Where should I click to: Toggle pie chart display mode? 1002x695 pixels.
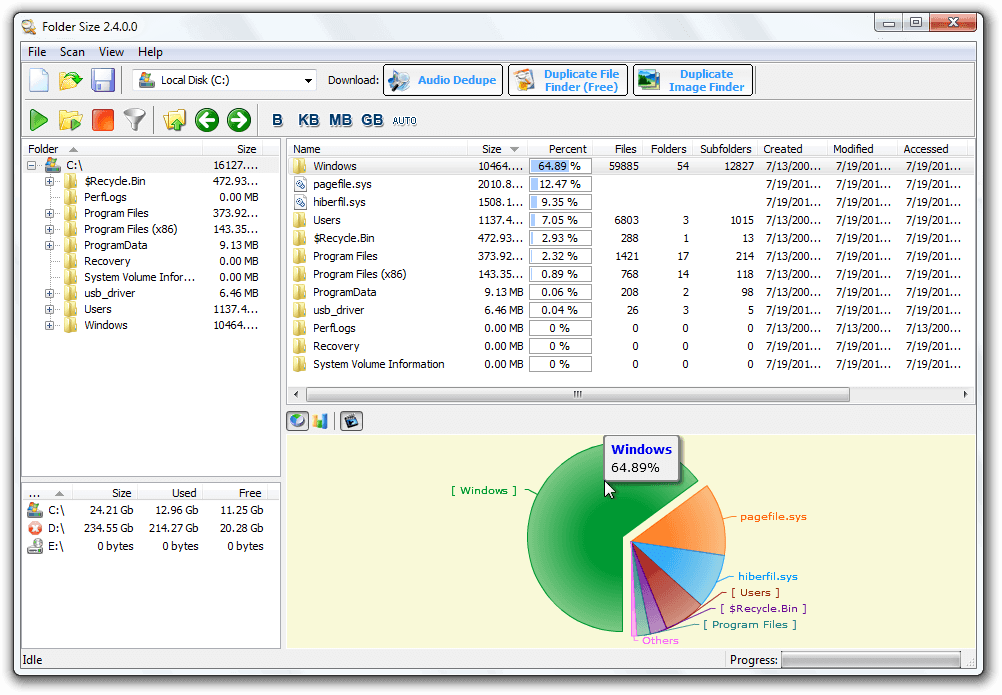coord(297,420)
